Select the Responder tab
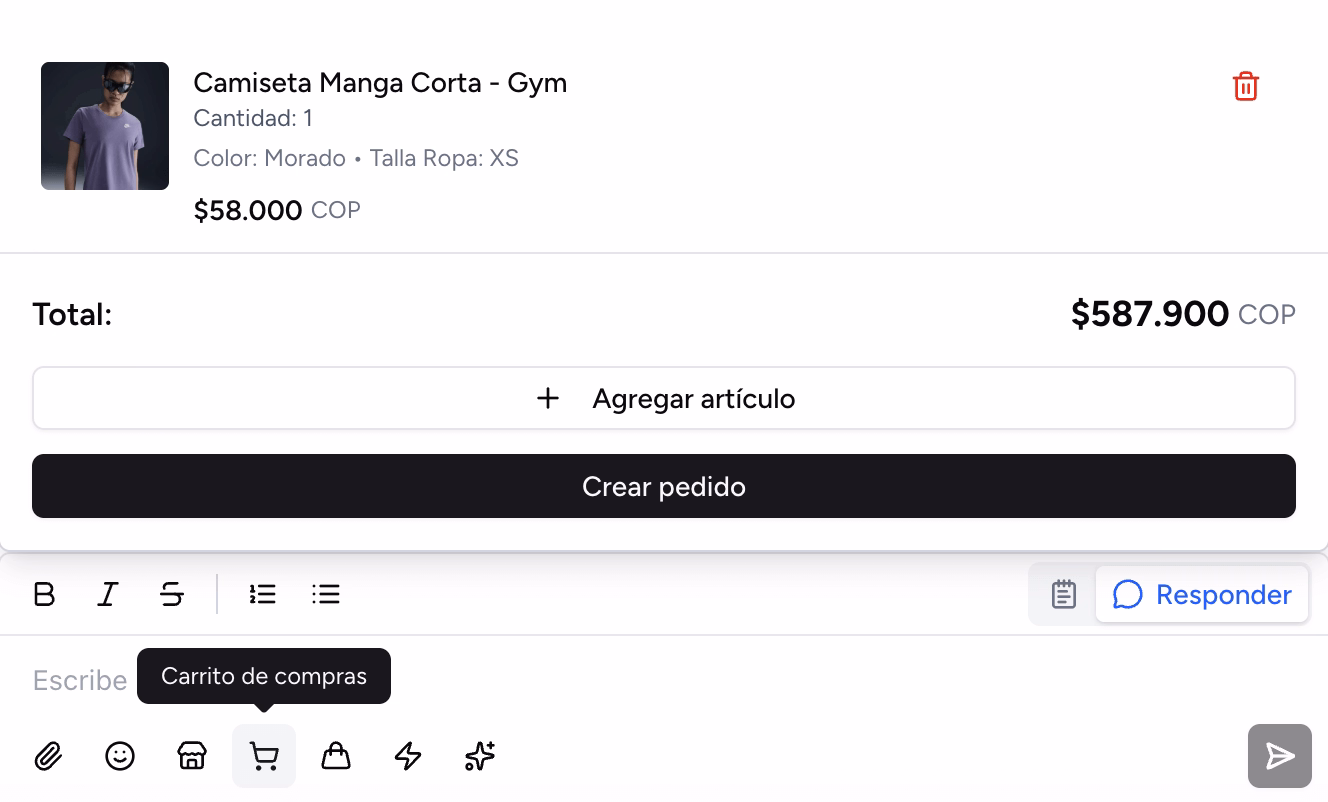 [1203, 595]
